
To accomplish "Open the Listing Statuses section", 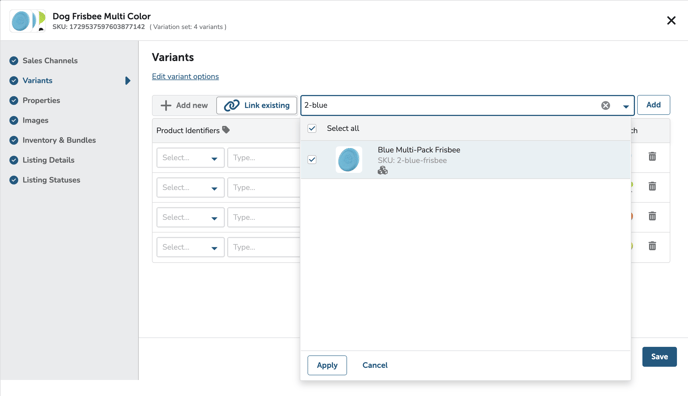I will tap(51, 180).
